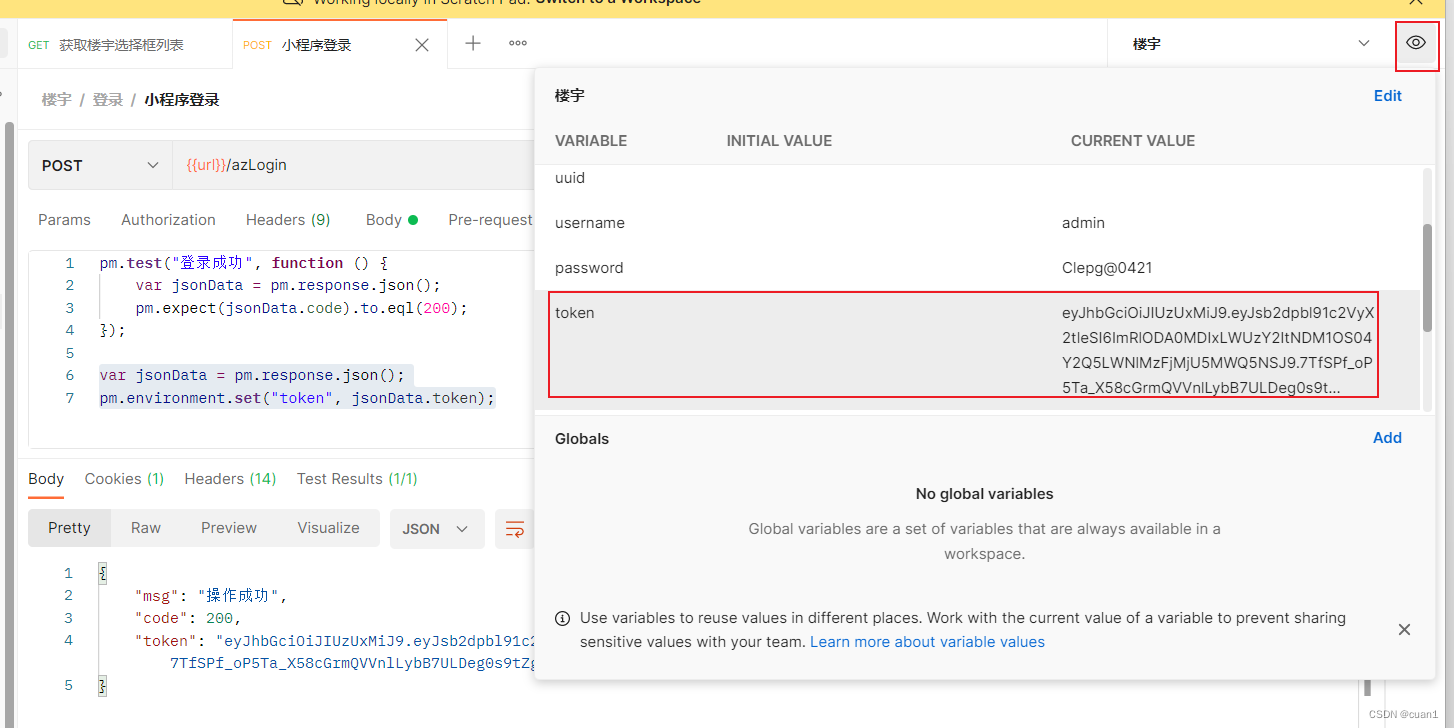Click the pm.expect code line in script
The width and height of the screenshot is (1454, 728).
coord(302,308)
